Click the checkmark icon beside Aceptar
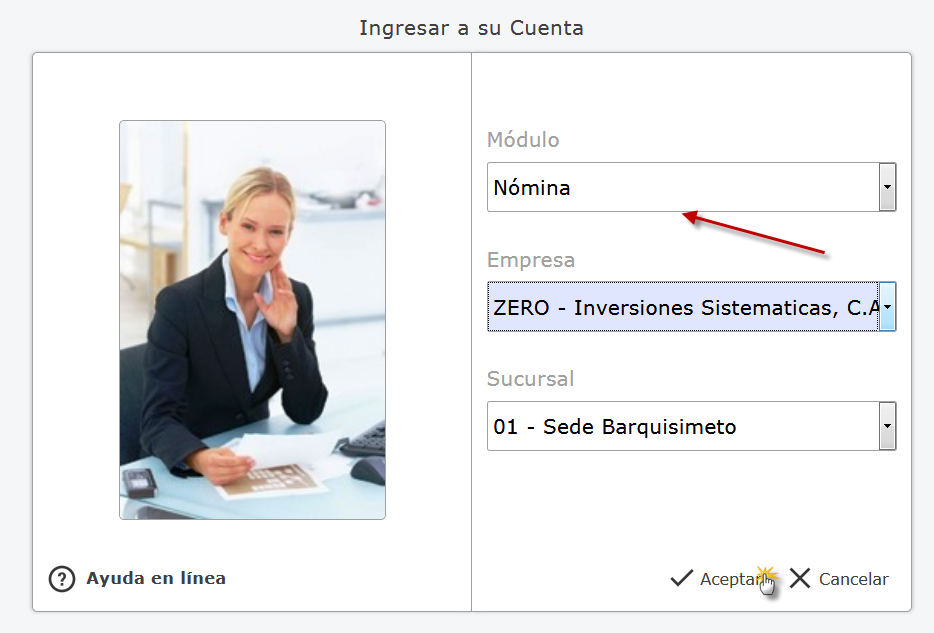Viewport: 934px width, 633px height. [681, 578]
